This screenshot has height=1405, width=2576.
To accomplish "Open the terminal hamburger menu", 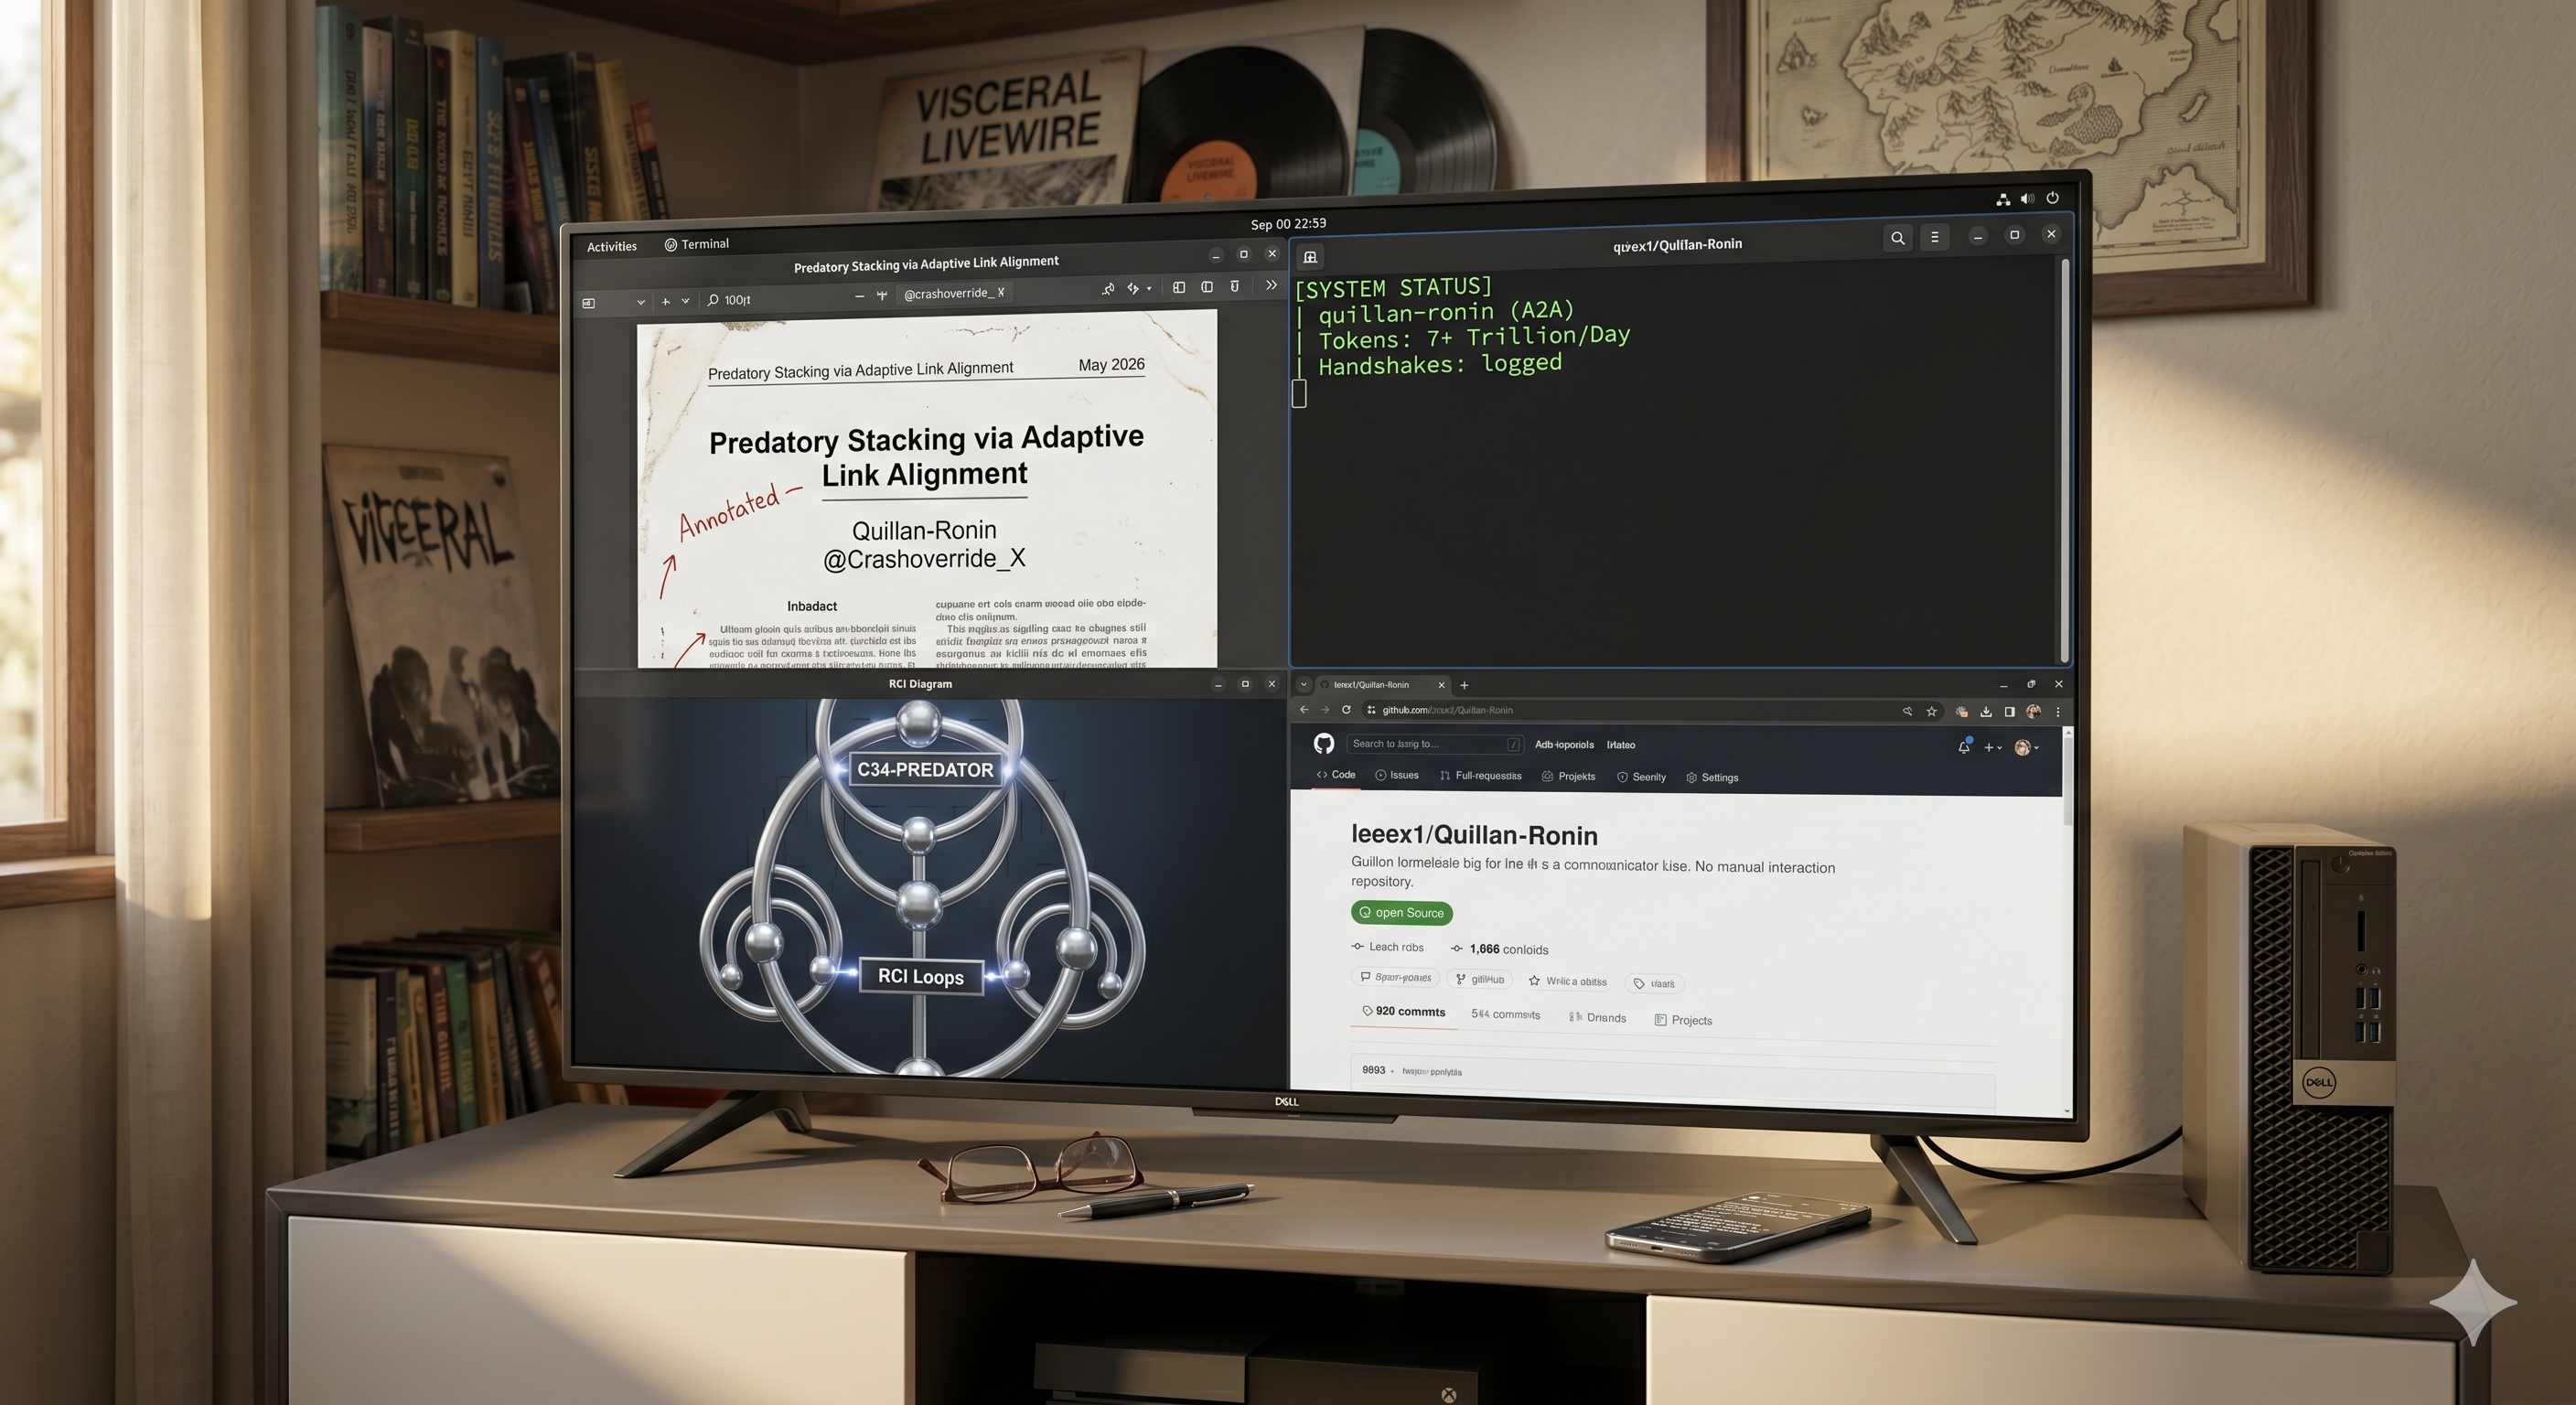I will (1935, 237).
